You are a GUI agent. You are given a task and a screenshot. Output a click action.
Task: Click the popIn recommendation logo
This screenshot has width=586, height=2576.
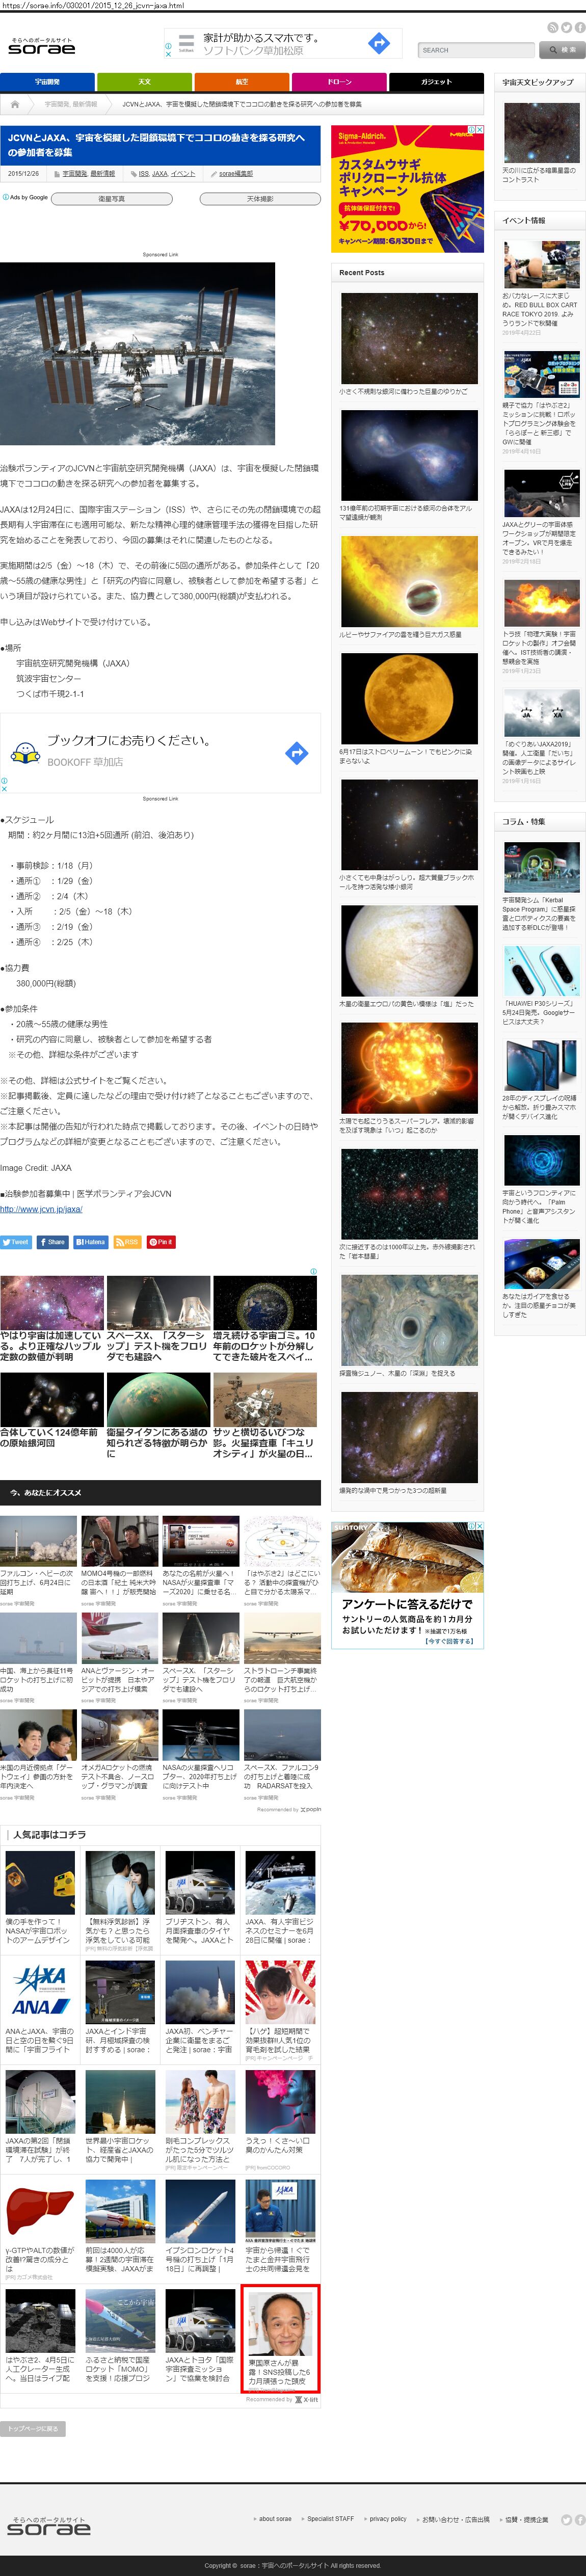point(310,1810)
